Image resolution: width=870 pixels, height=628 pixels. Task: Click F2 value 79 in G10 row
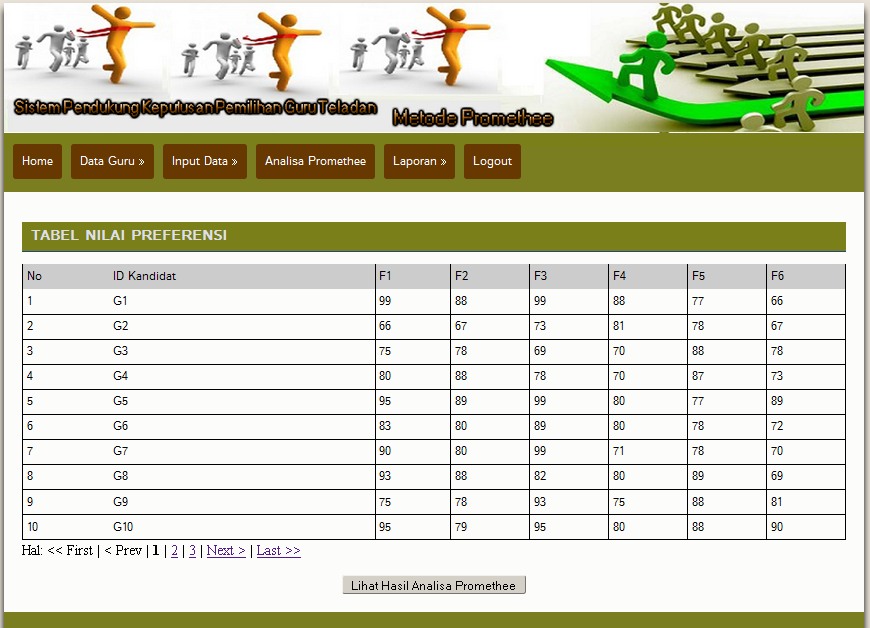tap(490, 526)
